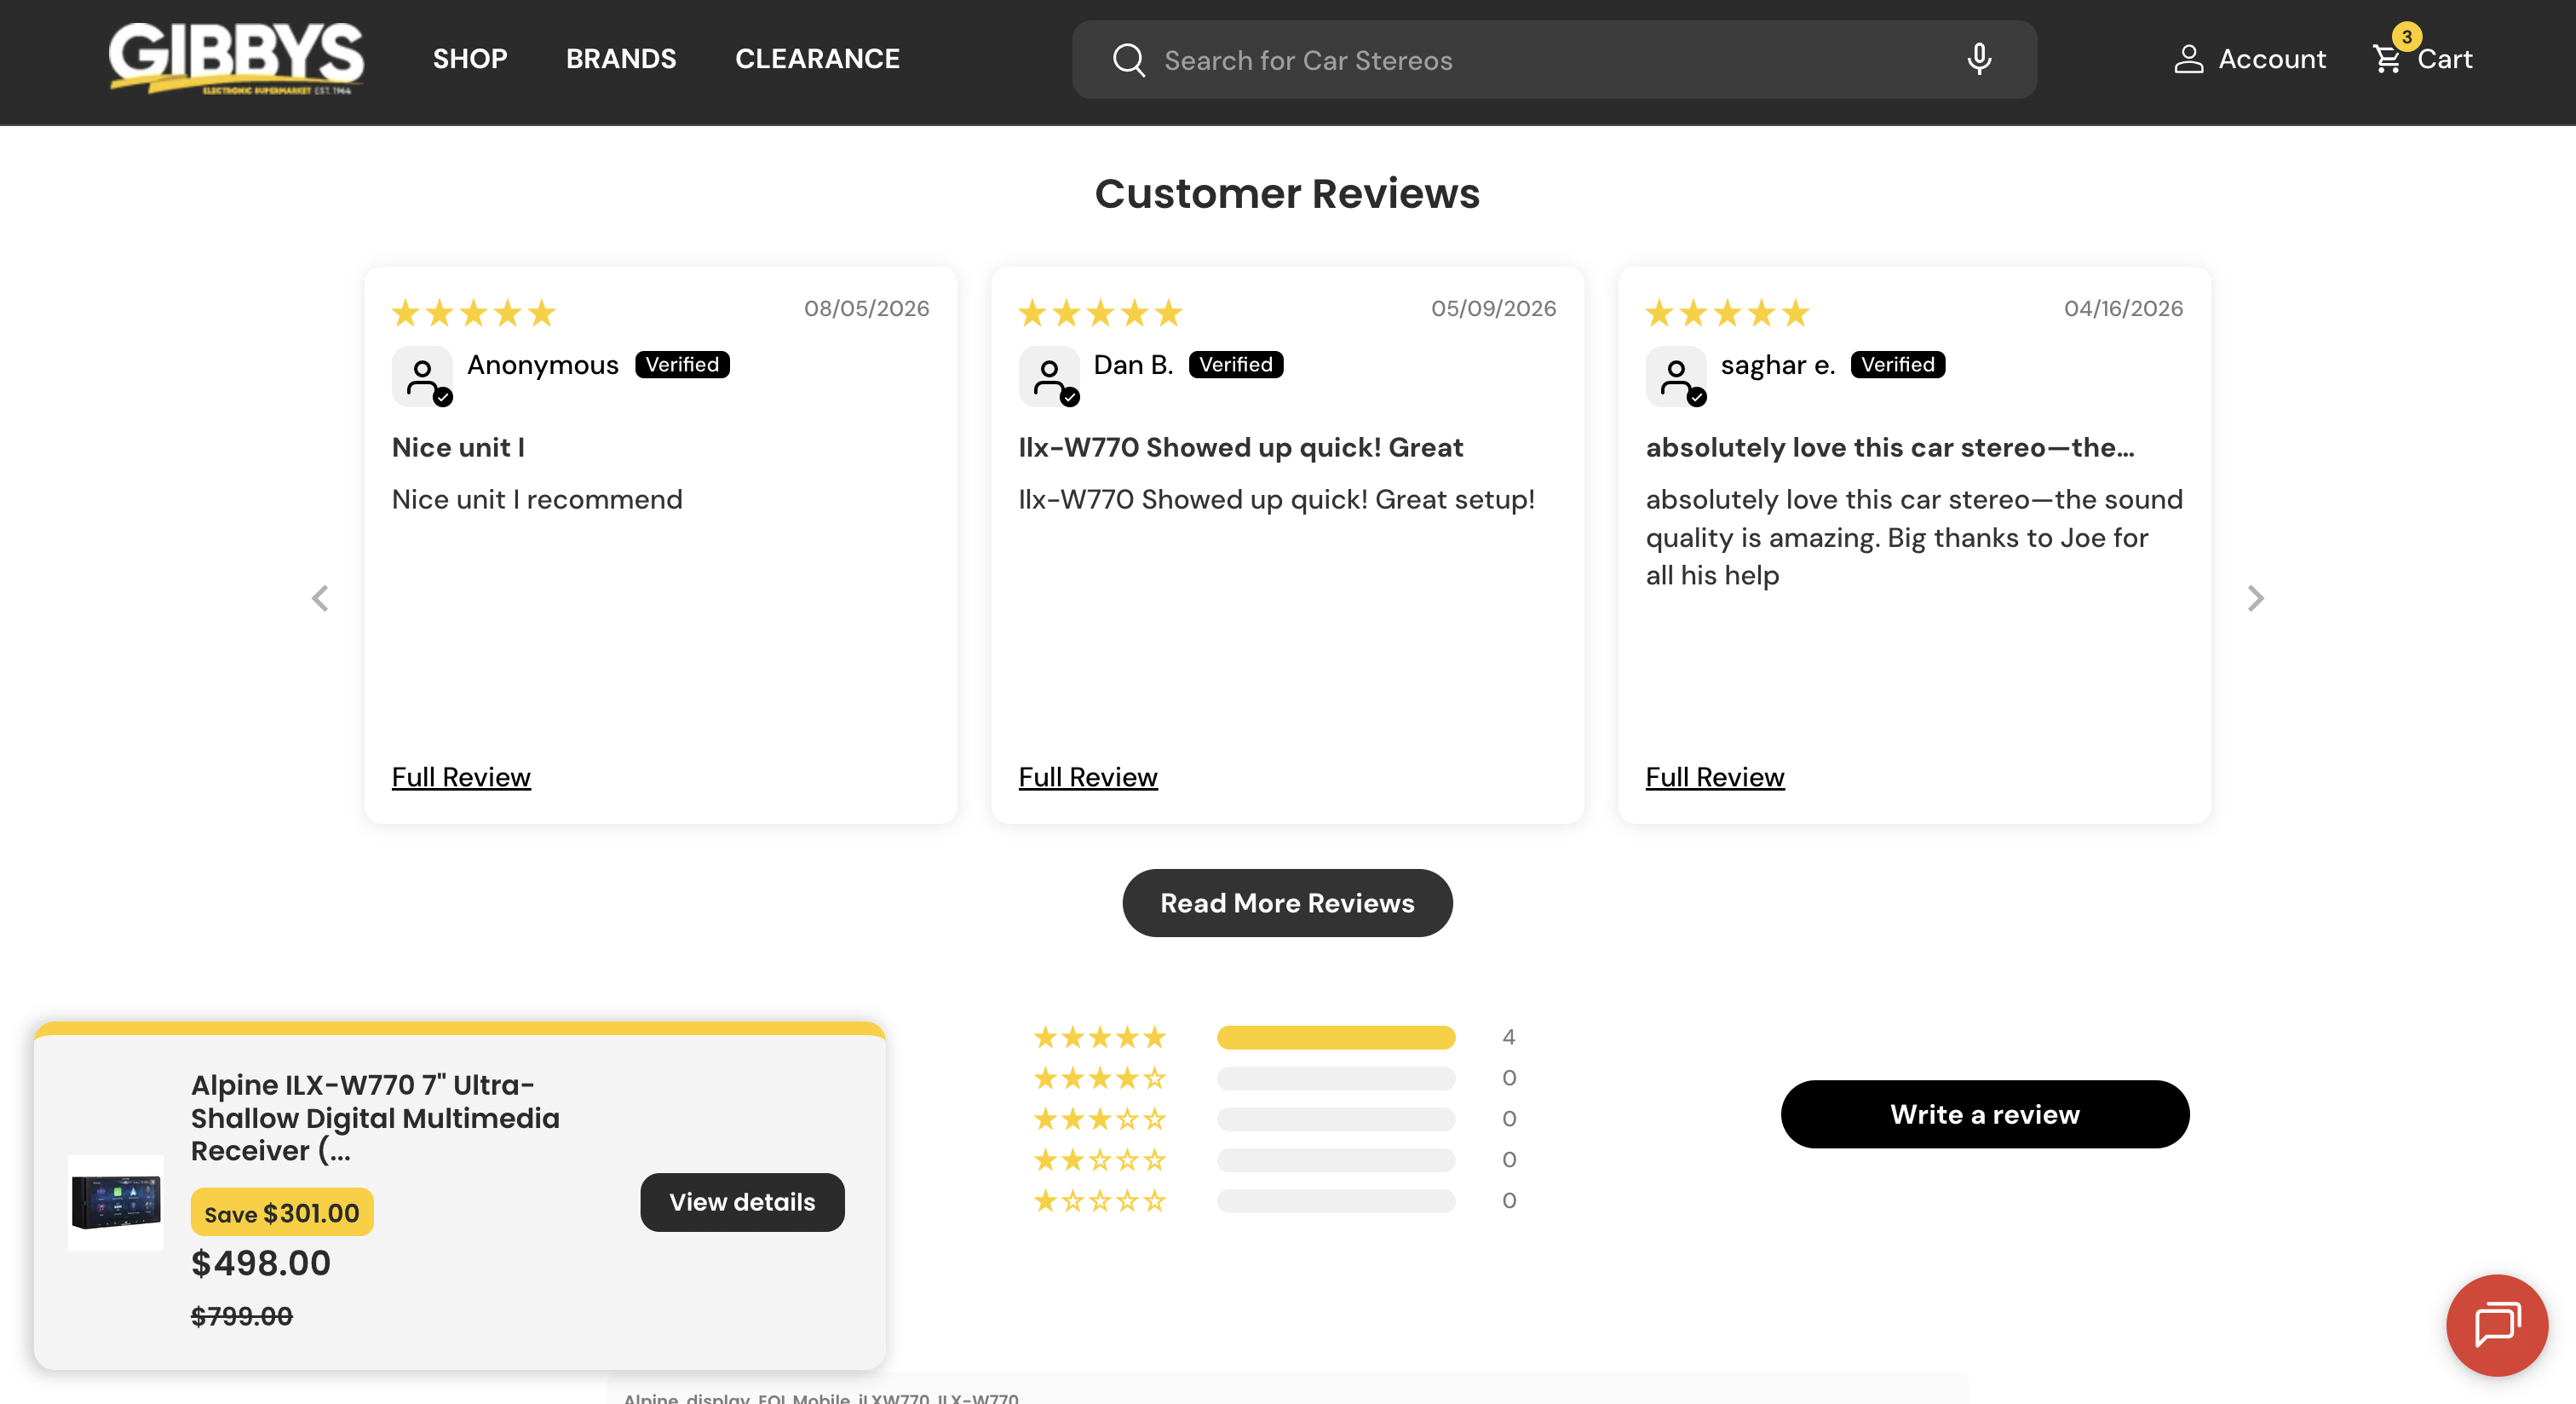Click Verified badge next to Dan B.
This screenshot has width=2576, height=1404.
point(1236,364)
